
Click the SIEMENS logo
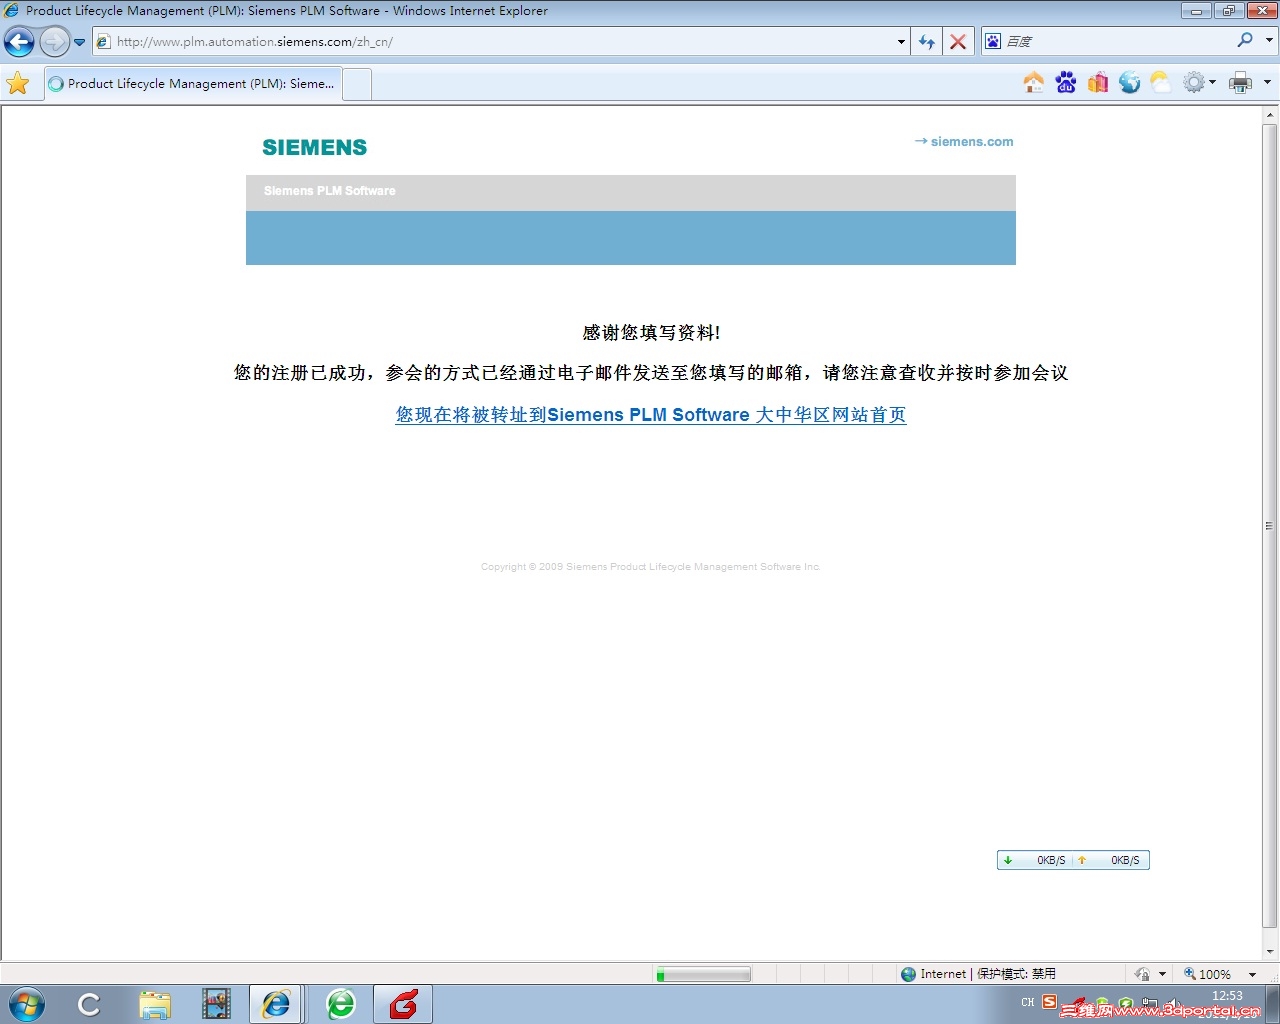(x=315, y=147)
